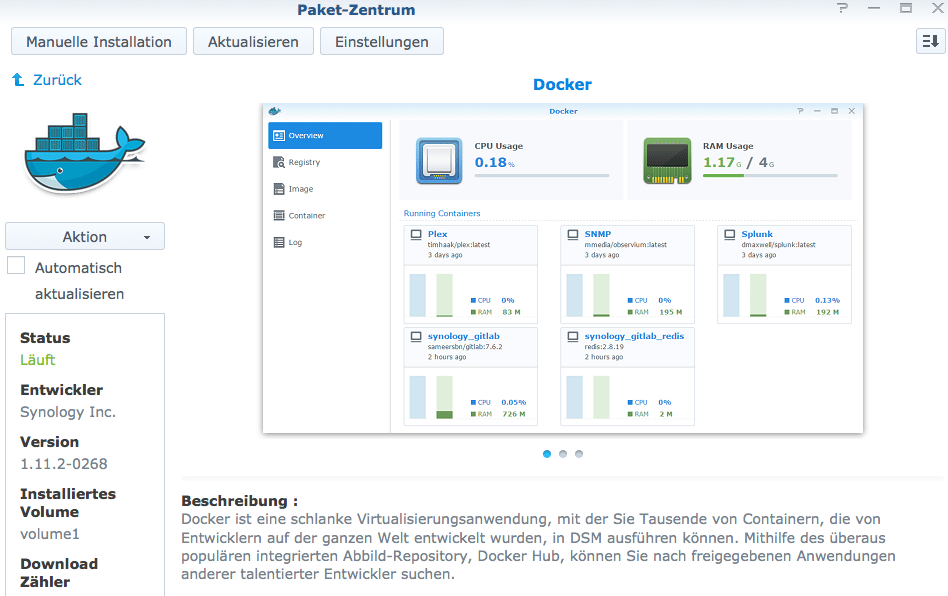
Task: Click the Plex CPU/RAM usage chart
Action: click(470, 294)
